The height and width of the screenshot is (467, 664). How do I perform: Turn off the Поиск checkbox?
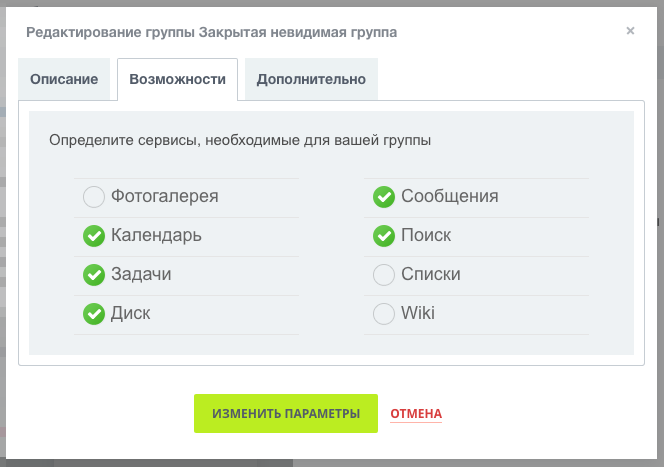(384, 236)
